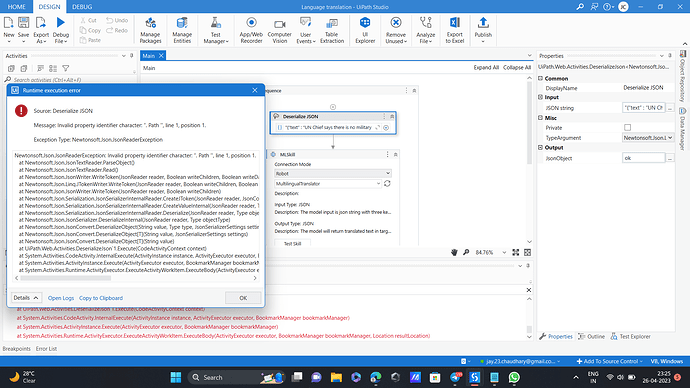The width and height of the screenshot is (690, 388).
Task: Open the MultilingualTranslator skill dropdown
Action: pyautogui.click(x=328, y=183)
